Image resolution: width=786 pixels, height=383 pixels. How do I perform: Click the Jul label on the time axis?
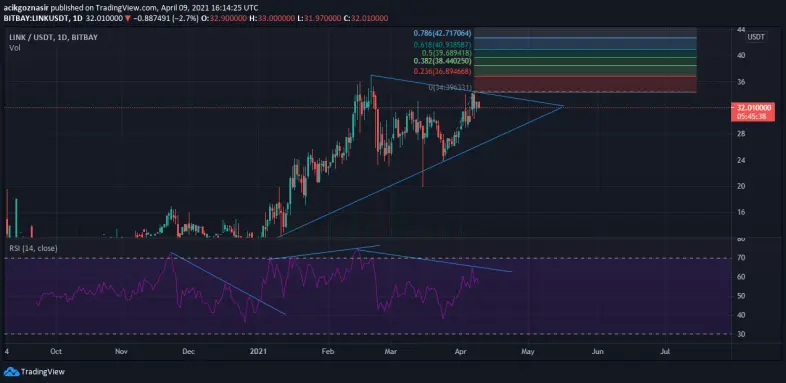pyautogui.click(x=665, y=352)
